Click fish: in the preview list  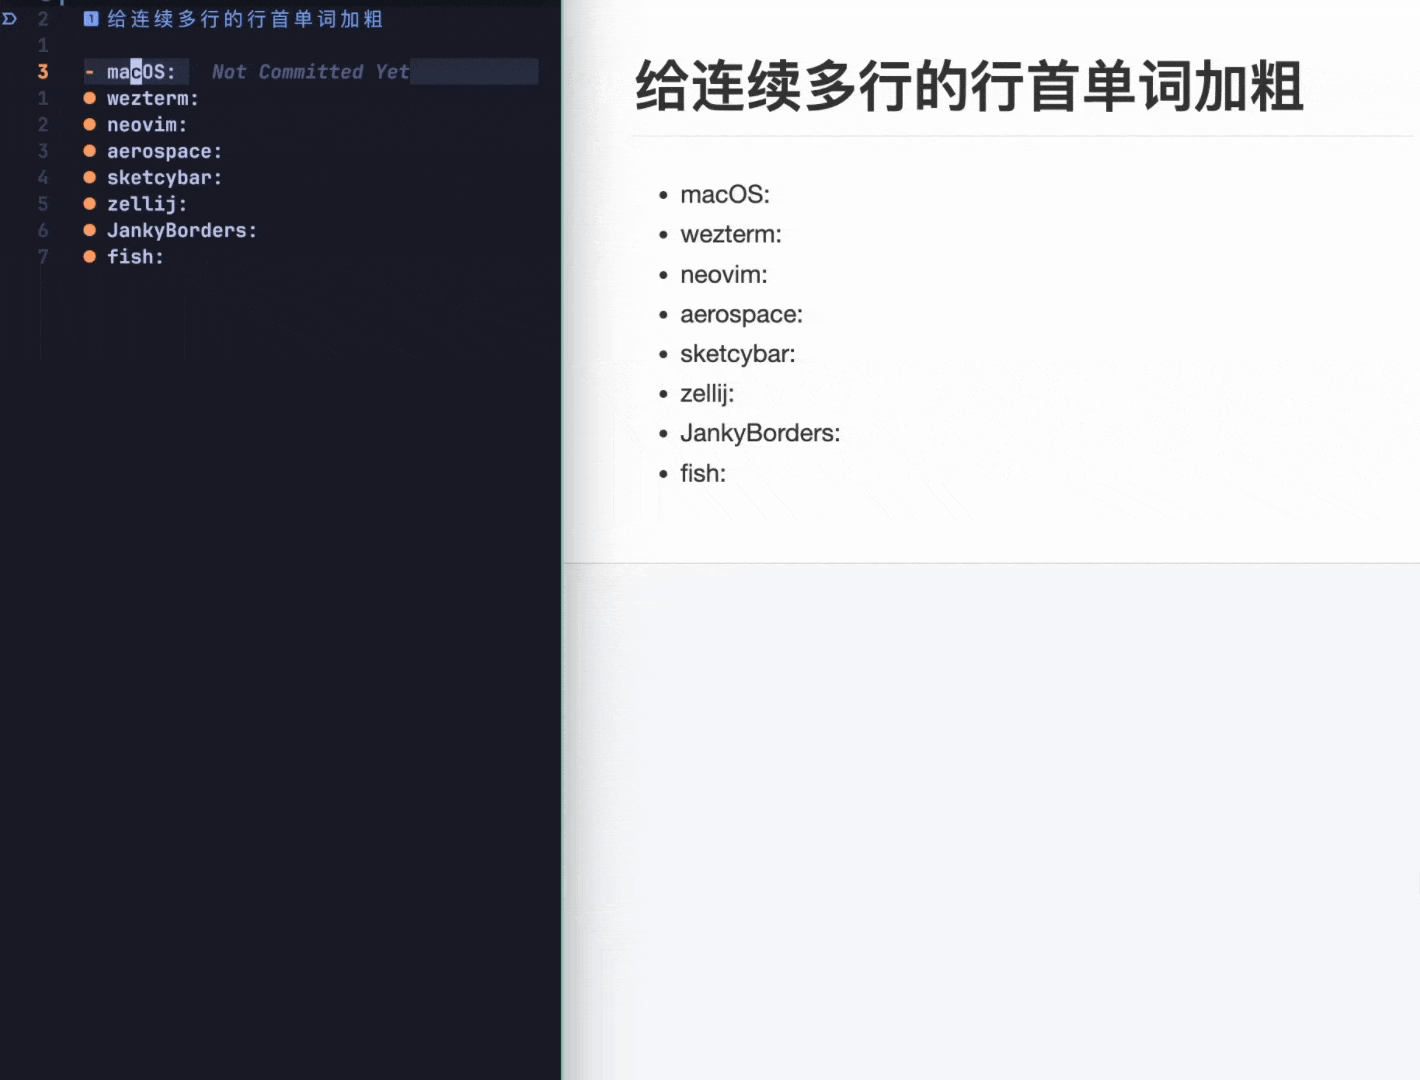pyautogui.click(x=703, y=473)
